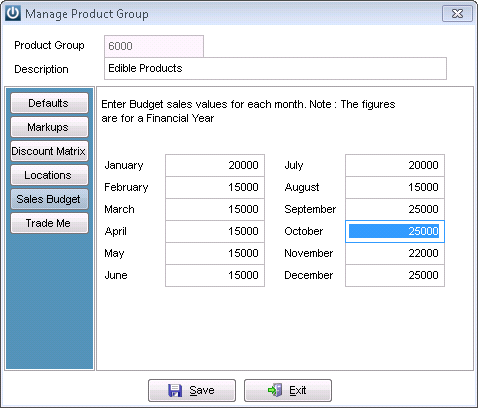This screenshot has height=408, width=478.
Task: Exit the product group dialog
Action: click(x=288, y=390)
